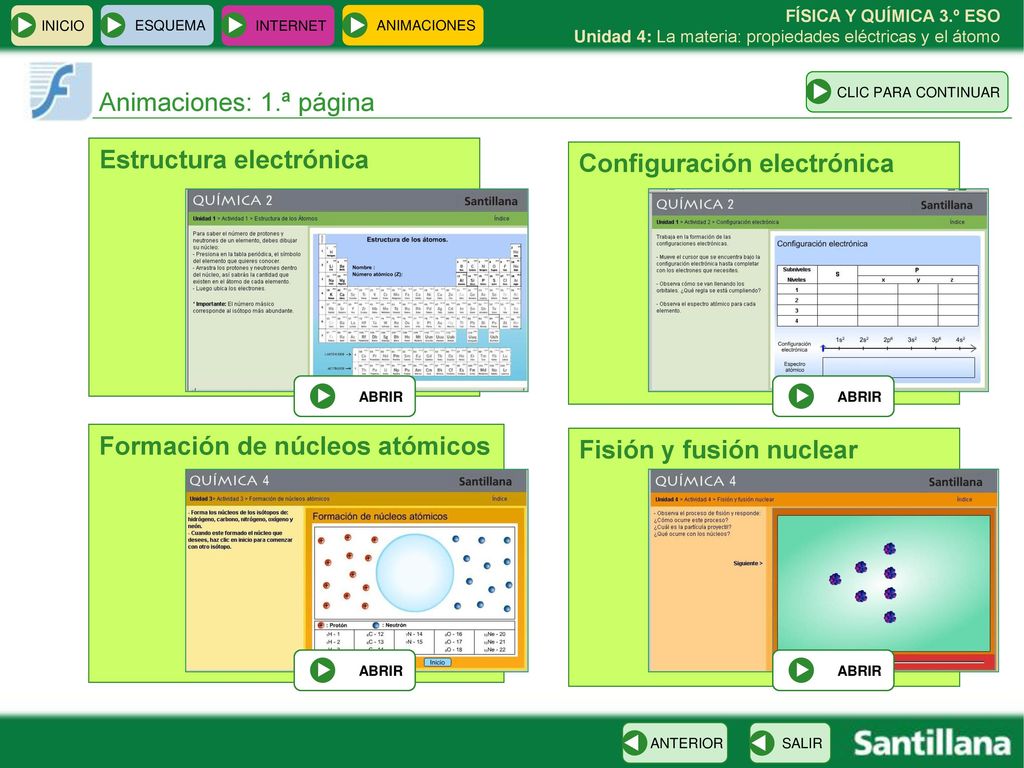Select the ANIMACIONES section
The image size is (1024, 768).
point(413,25)
